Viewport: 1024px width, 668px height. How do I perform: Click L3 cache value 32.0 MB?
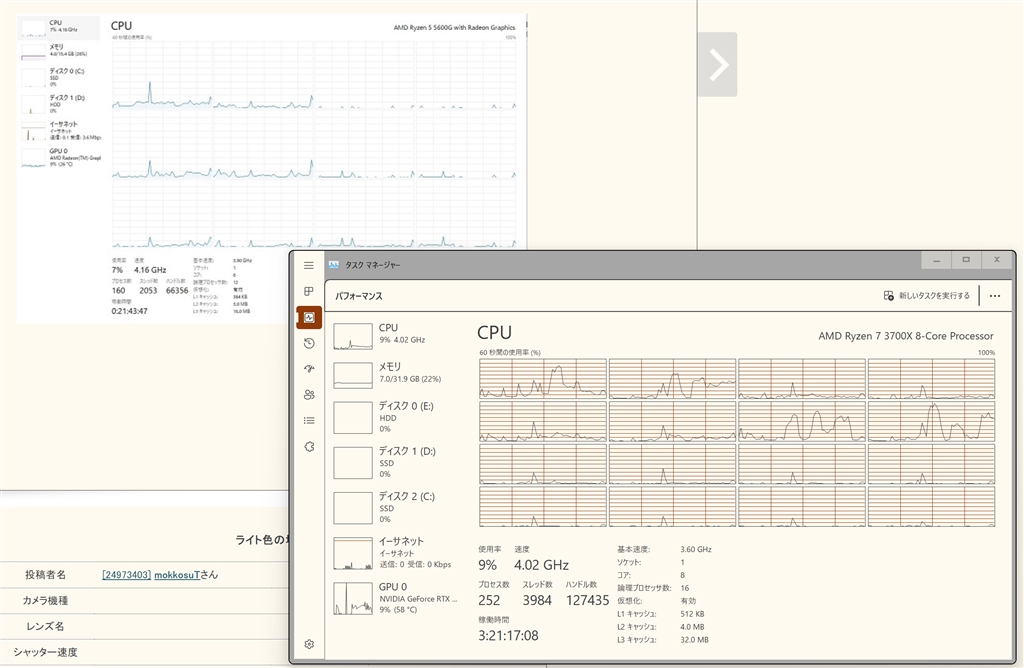click(694, 640)
